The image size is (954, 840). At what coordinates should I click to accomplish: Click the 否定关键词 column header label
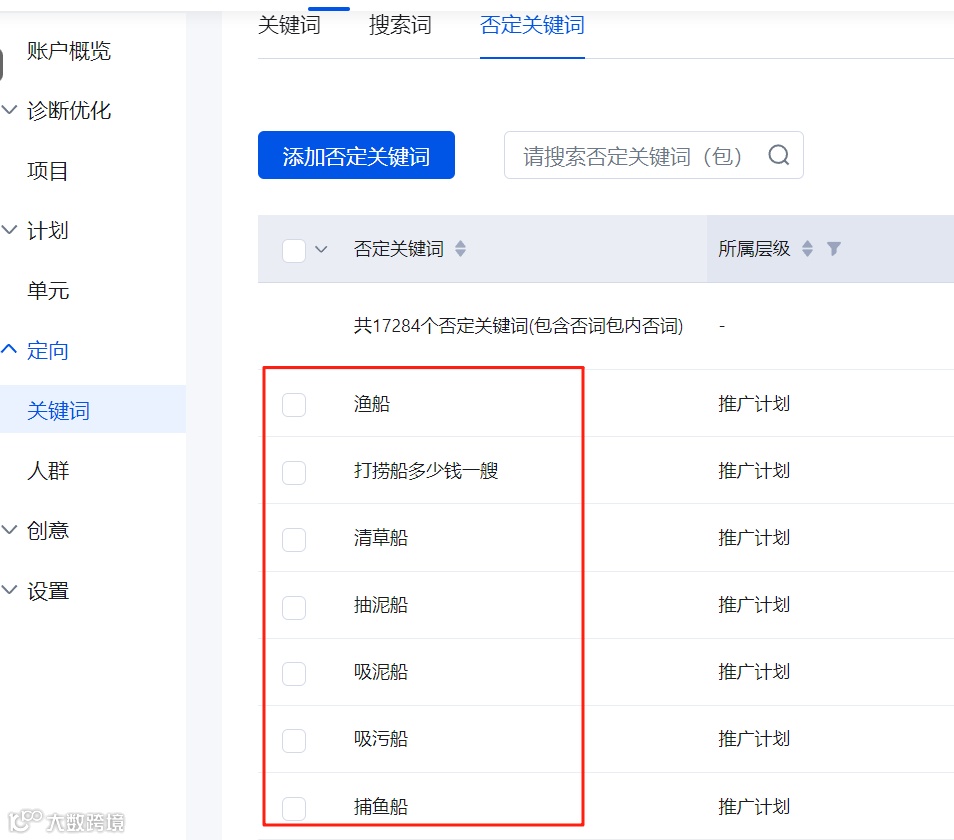click(x=399, y=249)
